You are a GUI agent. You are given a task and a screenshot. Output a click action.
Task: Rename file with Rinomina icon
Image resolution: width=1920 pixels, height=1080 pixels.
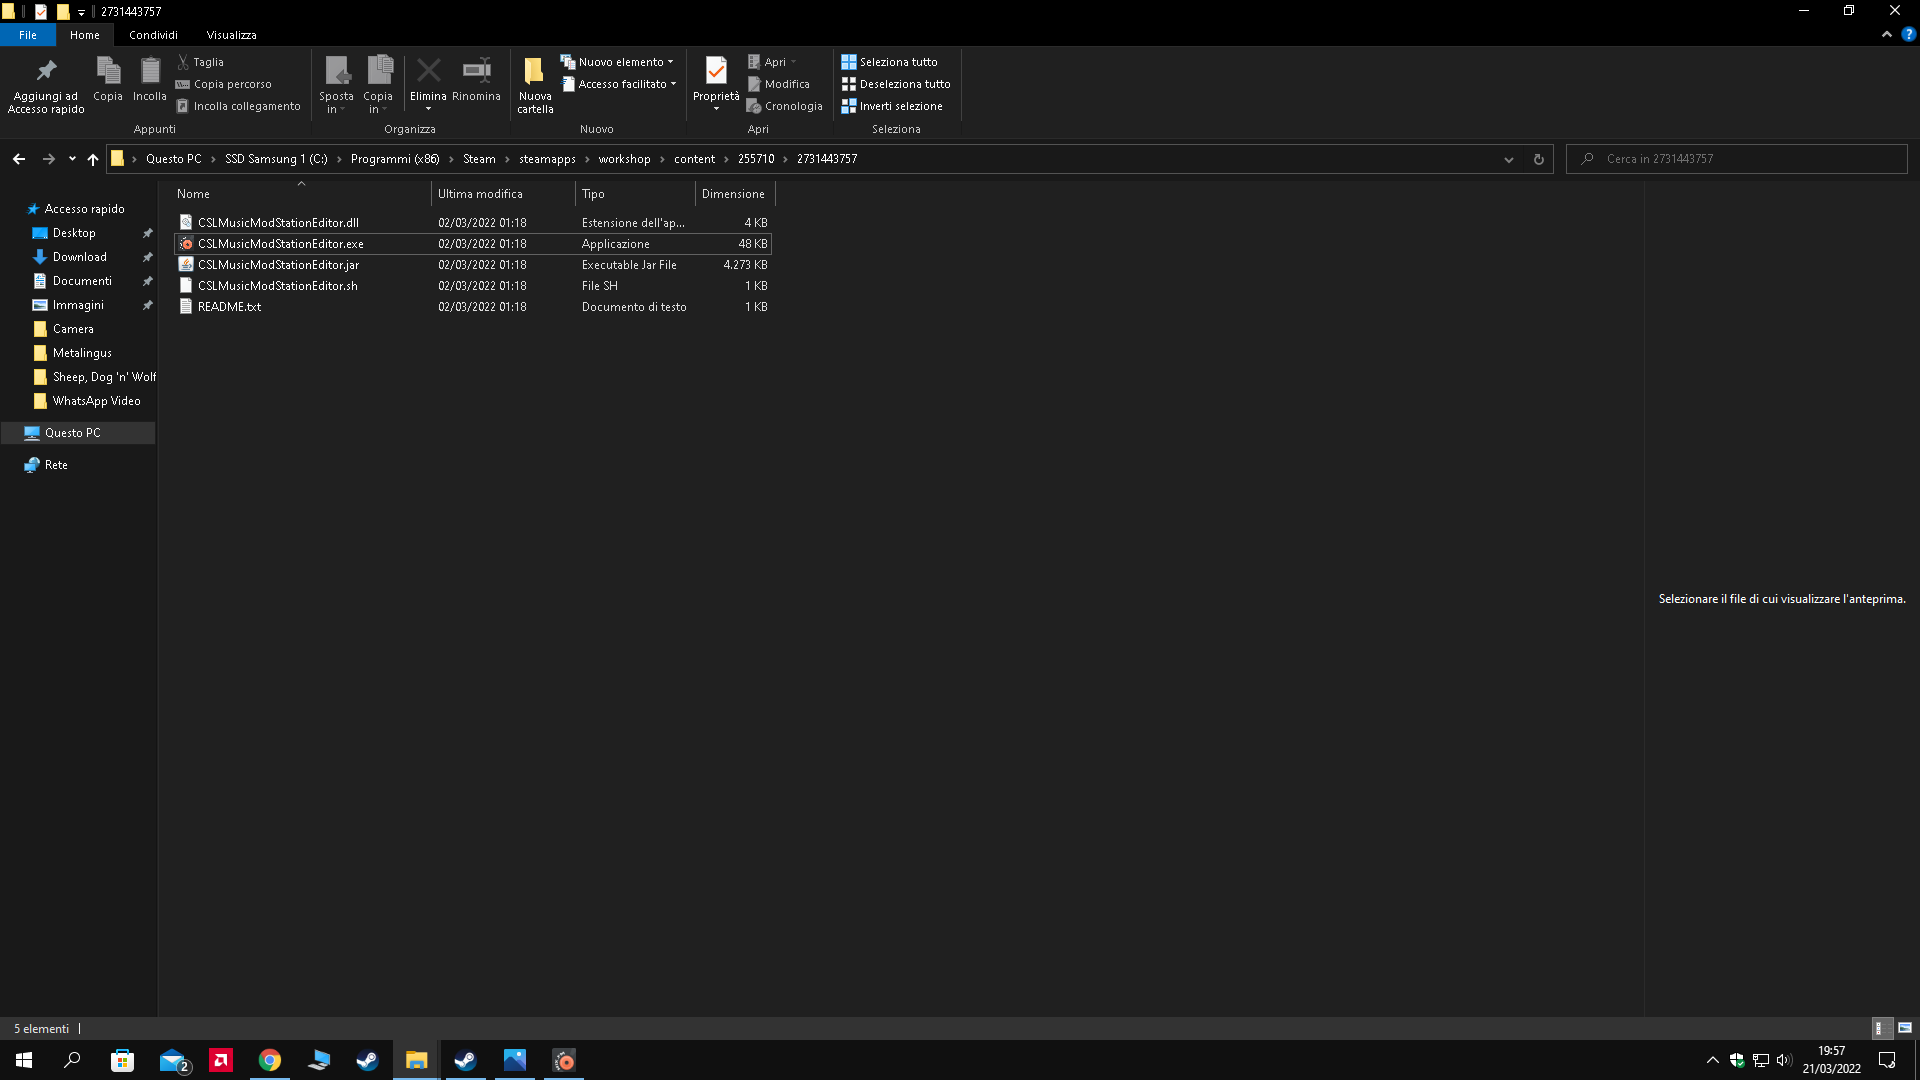pos(476,79)
